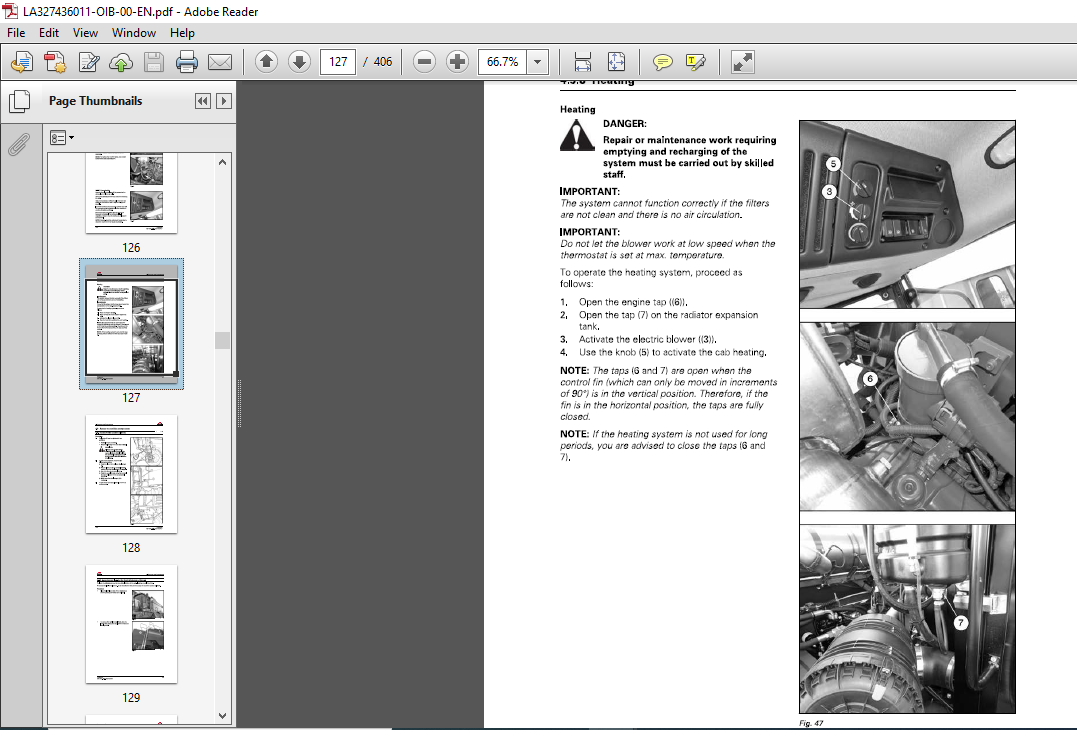Click the Save floppy disk icon
Screen dimensions: 1077x730
[x=154, y=62]
